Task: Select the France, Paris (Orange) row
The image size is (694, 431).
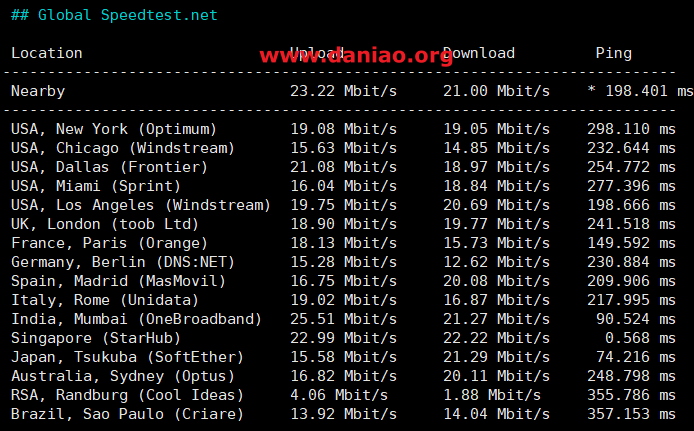Action: click(x=343, y=243)
